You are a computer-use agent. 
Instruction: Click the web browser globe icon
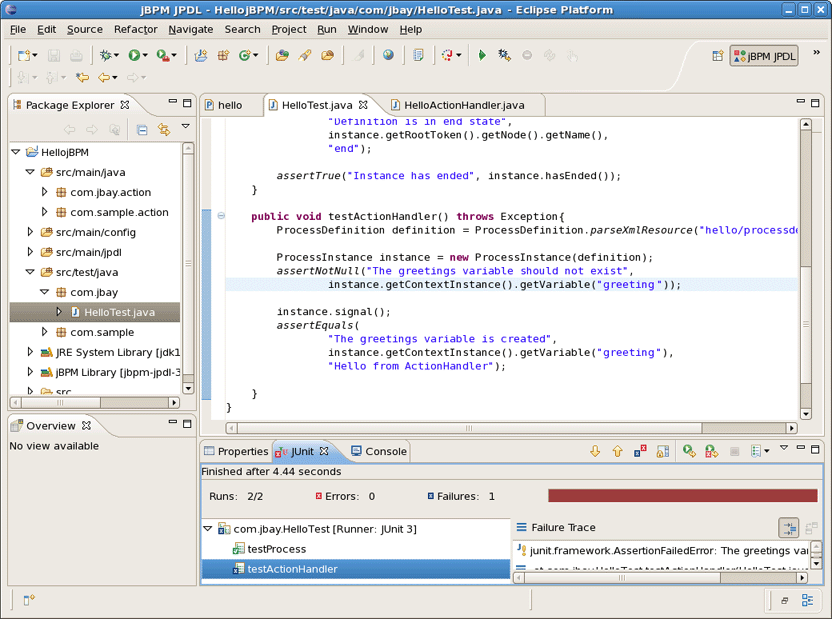[x=388, y=55]
